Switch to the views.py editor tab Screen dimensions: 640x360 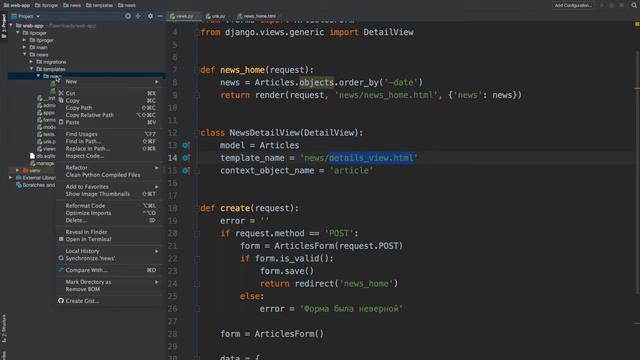pyautogui.click(x=184, y=16)
